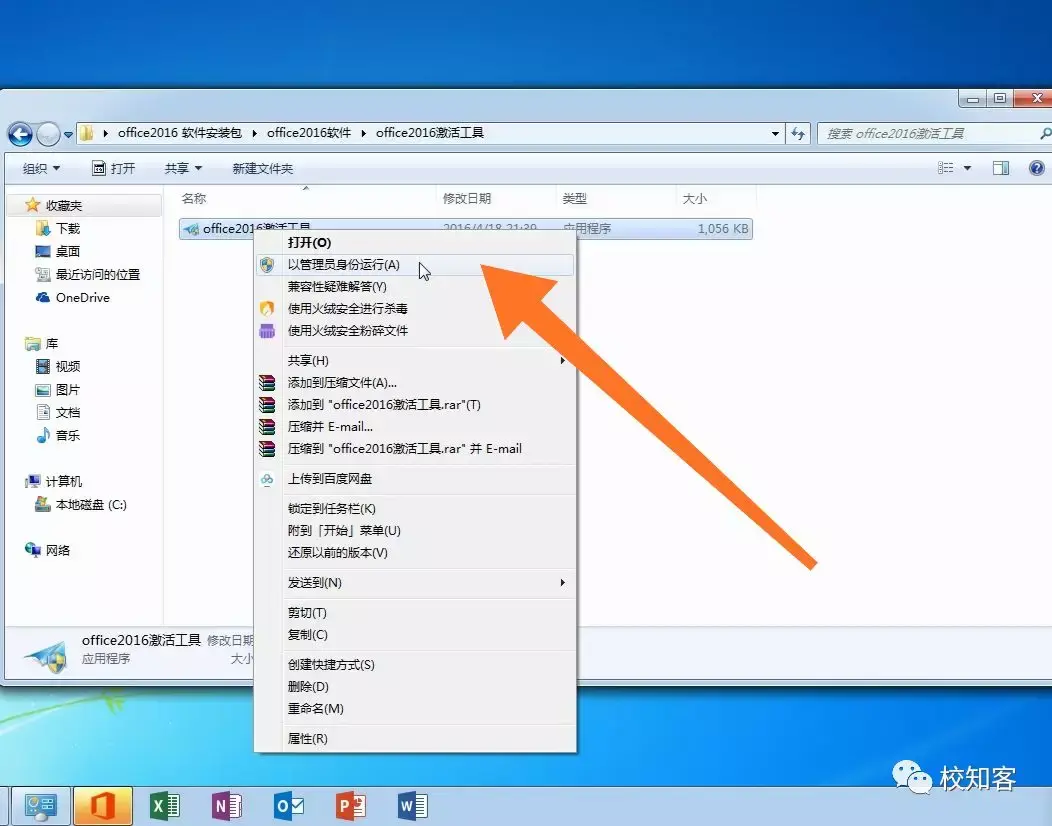Choose 属性(R) in the context menu
The height and width of the screenshot is (826, 1052).
pos(415,739)
